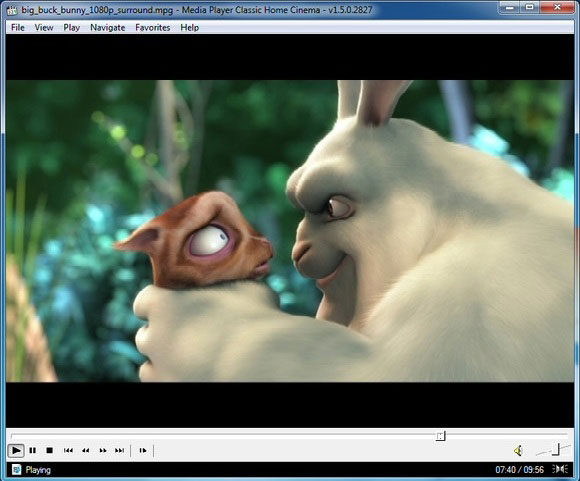The image size is (580, 481).
Task: Click the seek bar thumb marker
Action: (x=441, y=436)
